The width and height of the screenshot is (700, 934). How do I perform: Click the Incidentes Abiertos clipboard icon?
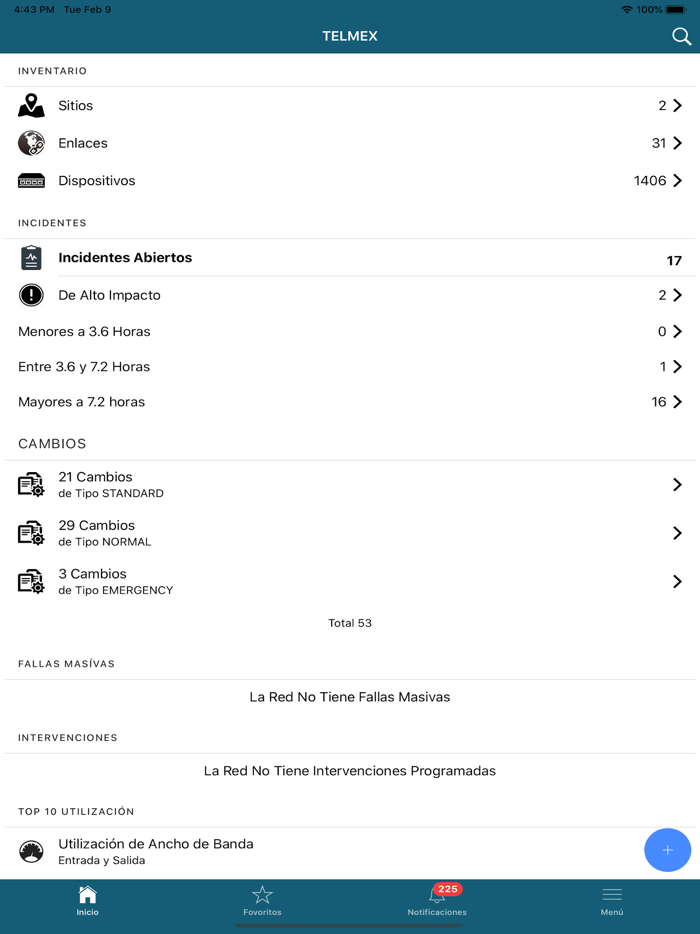coord(31,257)
